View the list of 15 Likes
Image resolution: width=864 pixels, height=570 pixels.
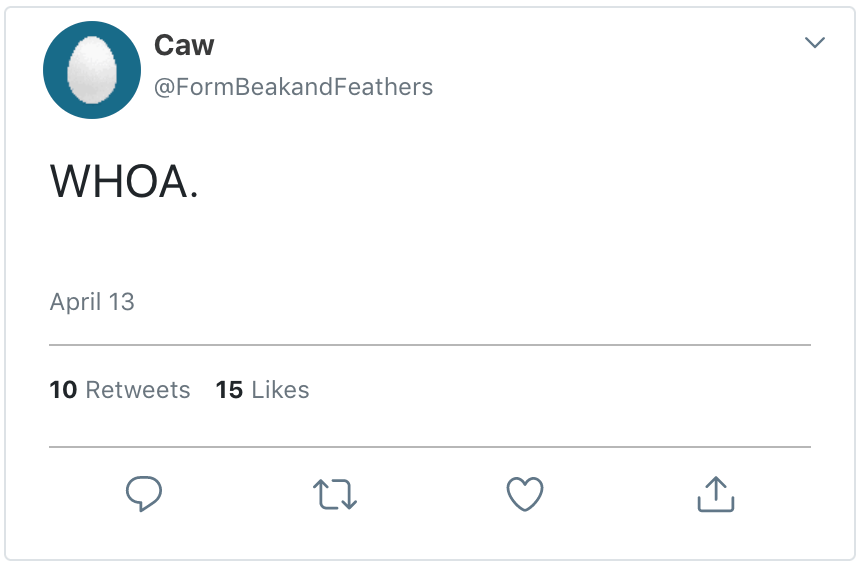(262, 390)
